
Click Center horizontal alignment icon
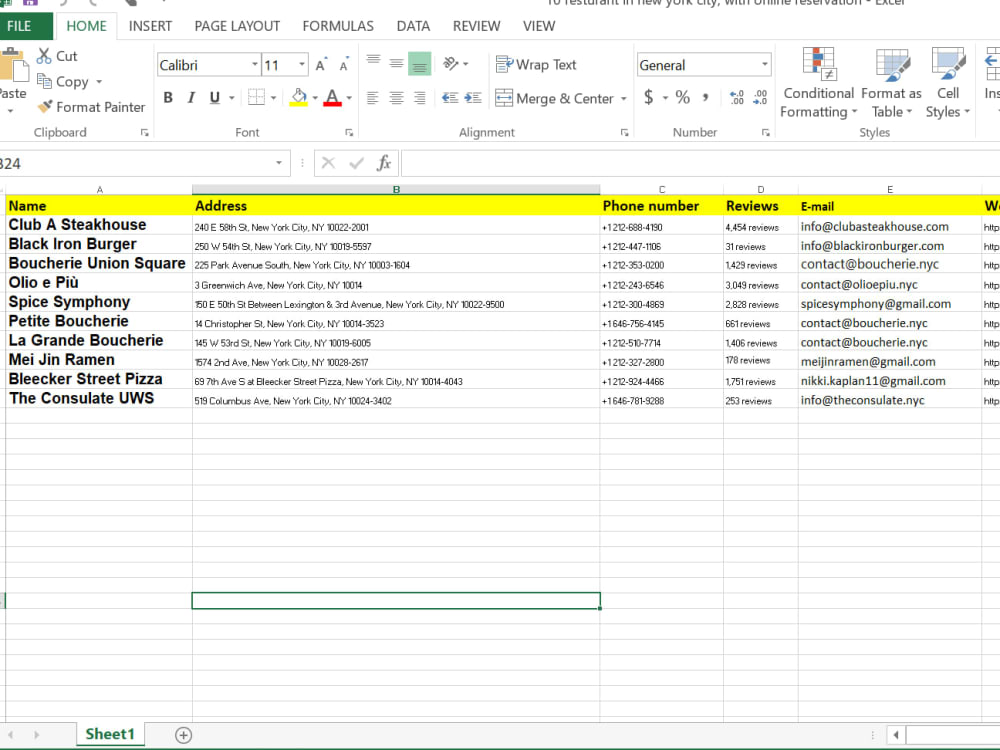click(x=396, y=98)
